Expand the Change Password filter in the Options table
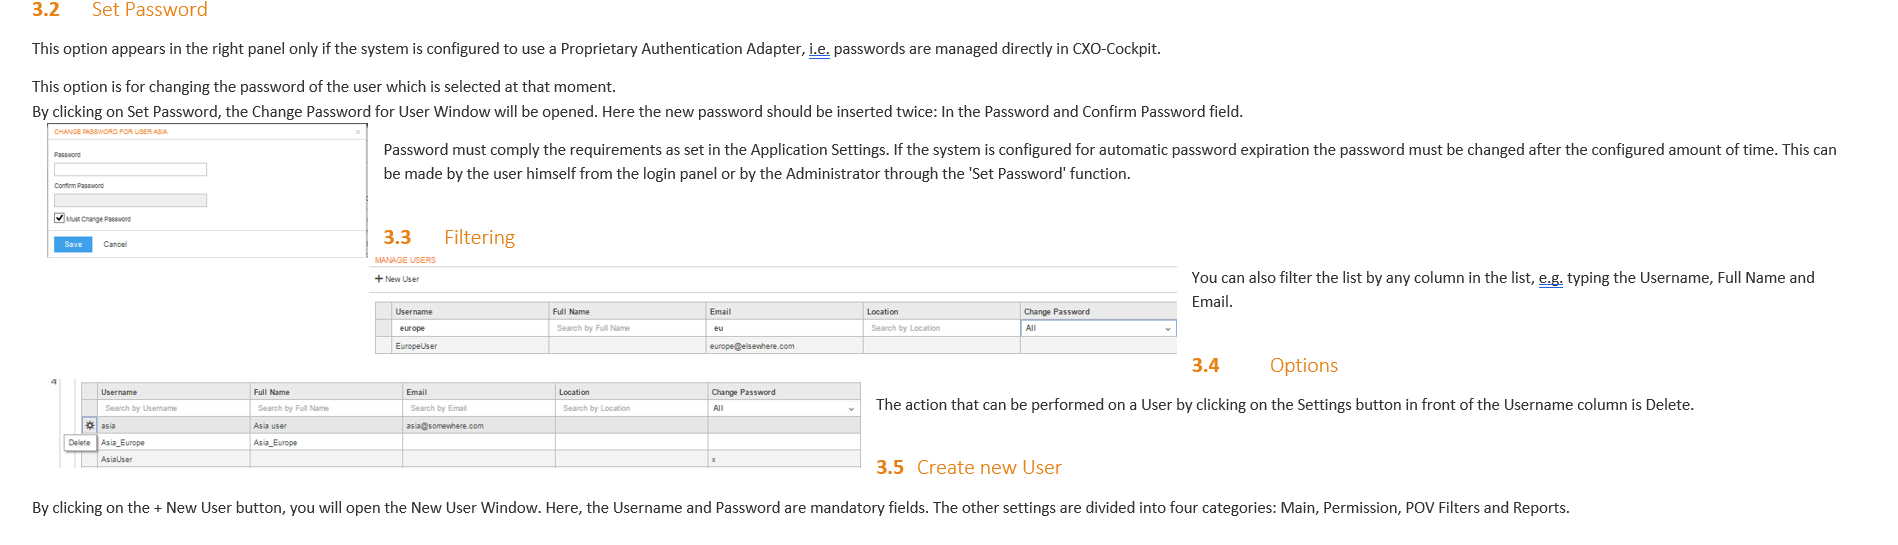Screen dimensions: 1898x545 click(x=784, y=408)
